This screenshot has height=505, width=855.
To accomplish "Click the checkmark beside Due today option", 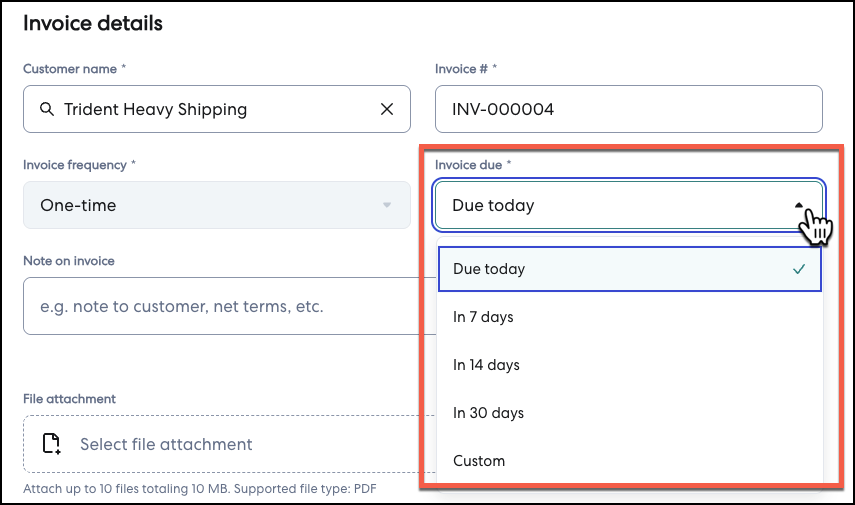I will (798, 269).
